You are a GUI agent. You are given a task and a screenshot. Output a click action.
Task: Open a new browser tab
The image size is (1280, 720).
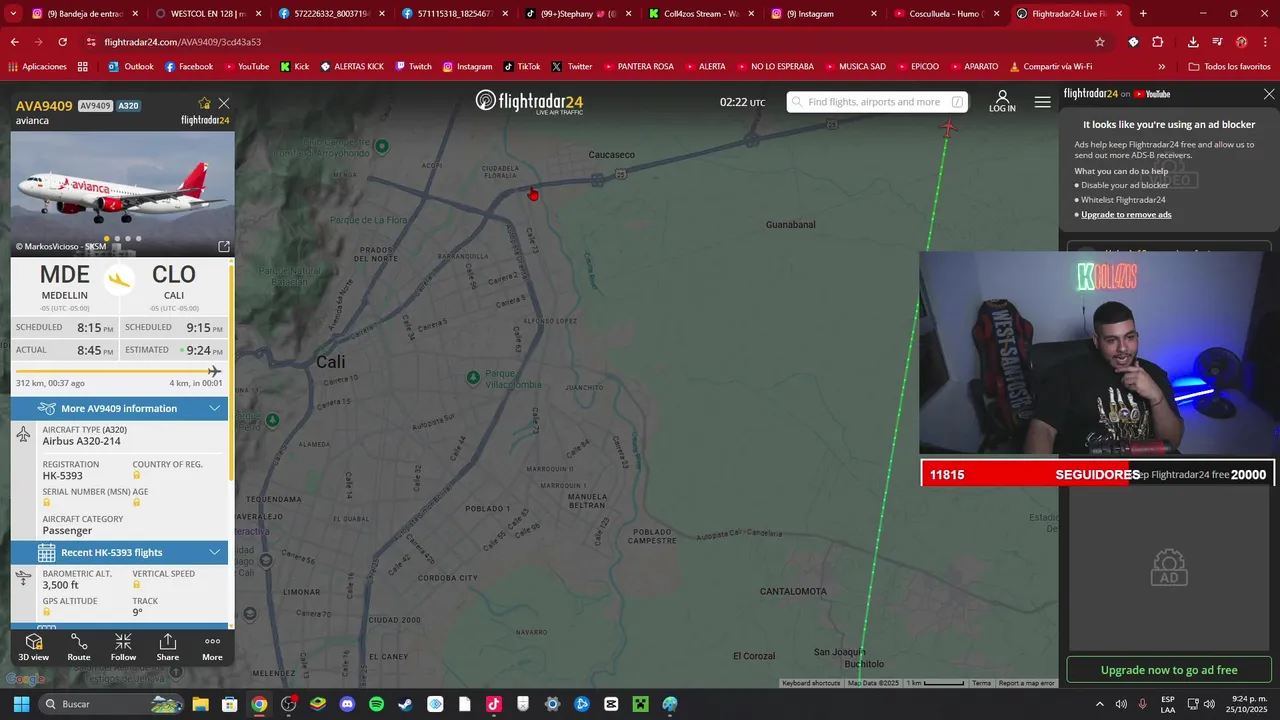[1143, 14]
